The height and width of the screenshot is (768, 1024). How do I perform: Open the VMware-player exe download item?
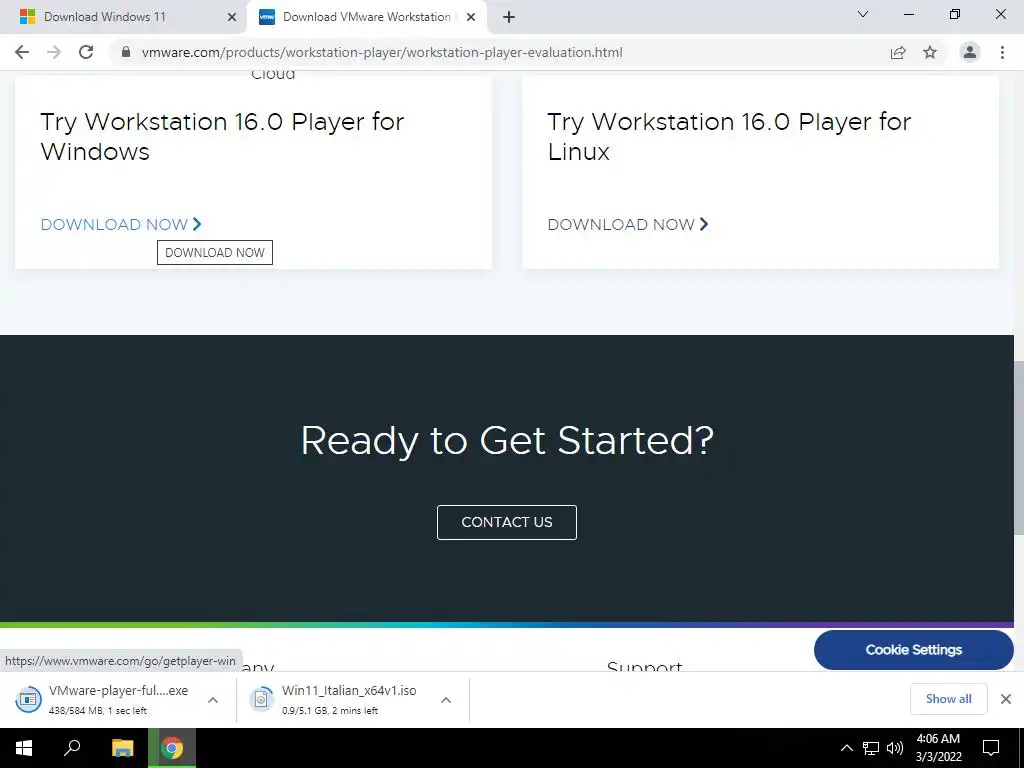click(104, 699)
